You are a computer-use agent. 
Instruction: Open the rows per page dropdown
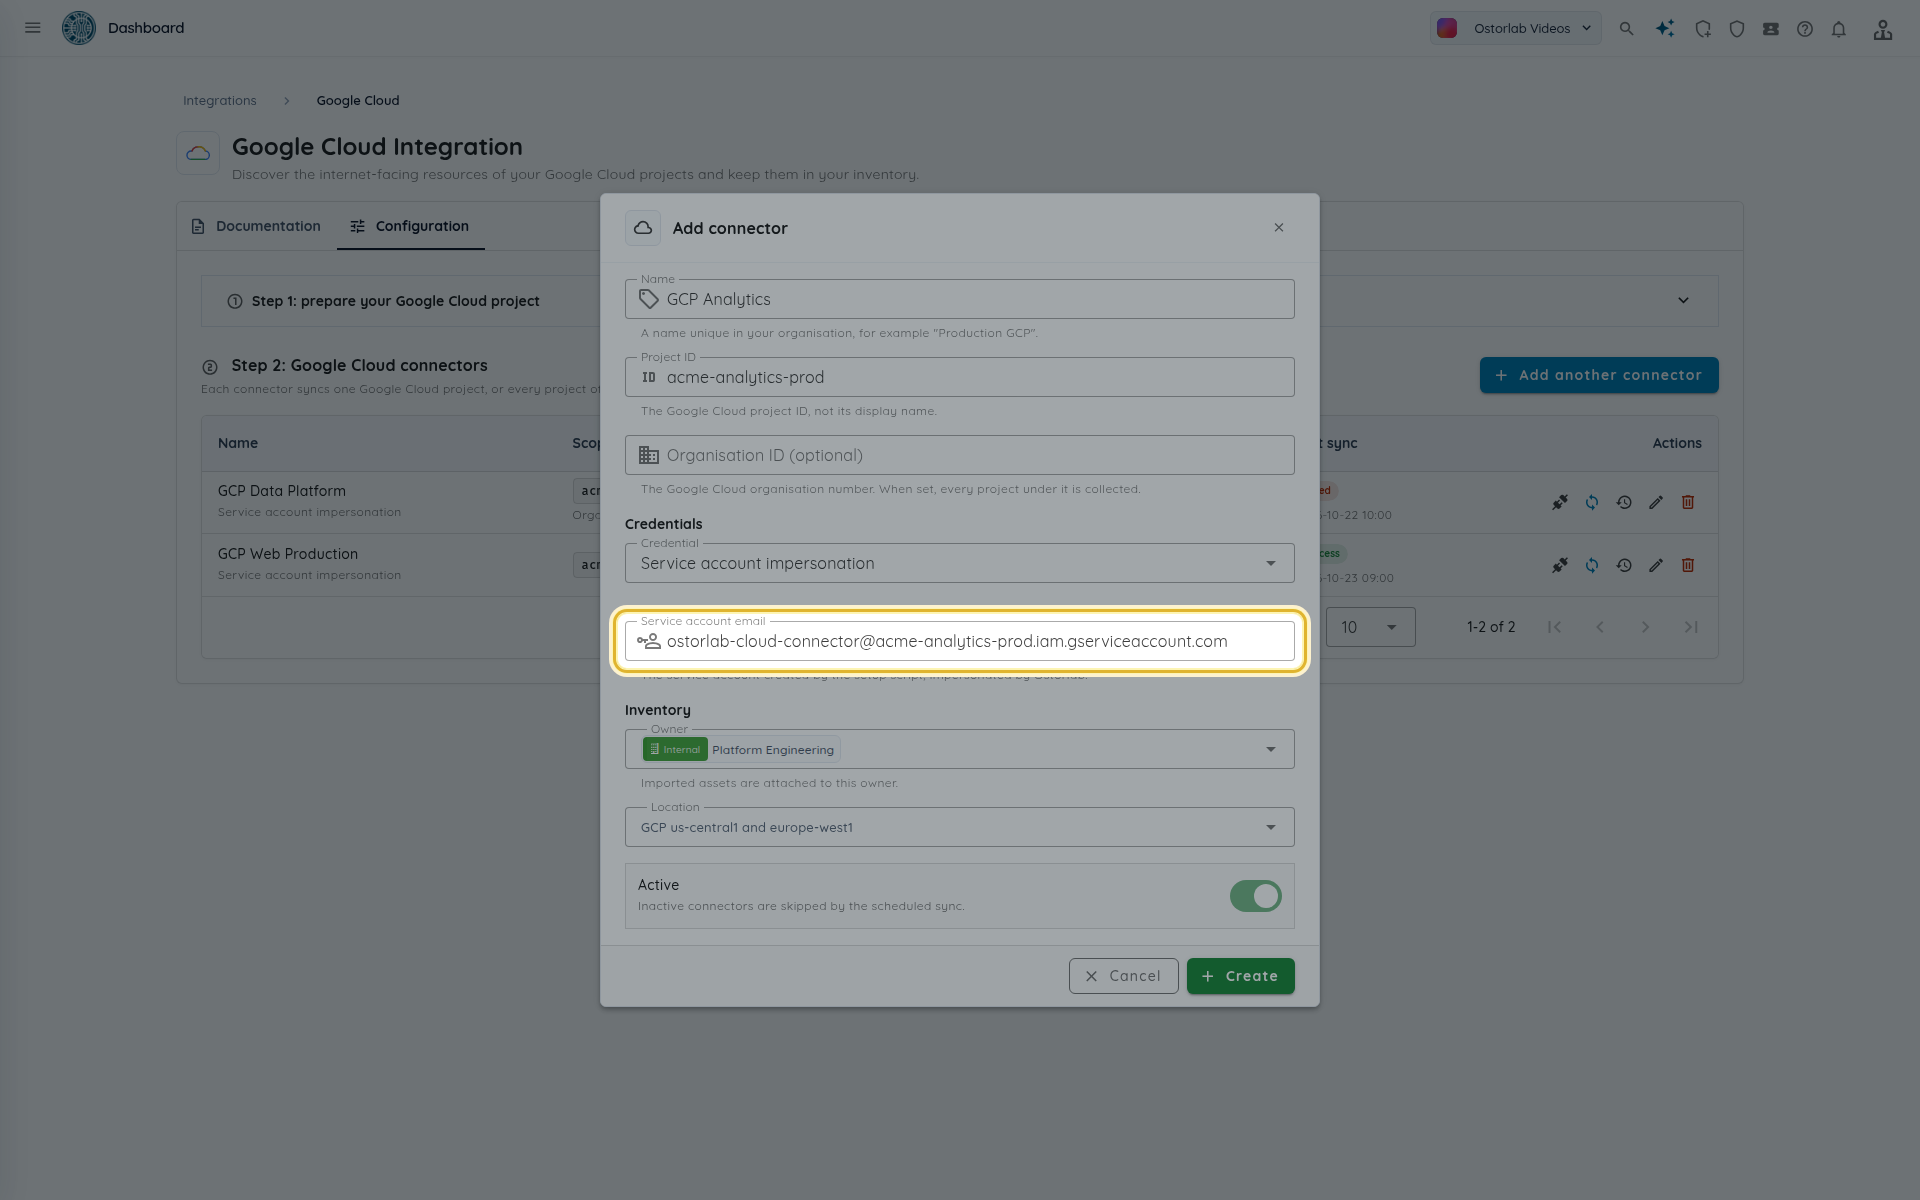point(1371,627)
